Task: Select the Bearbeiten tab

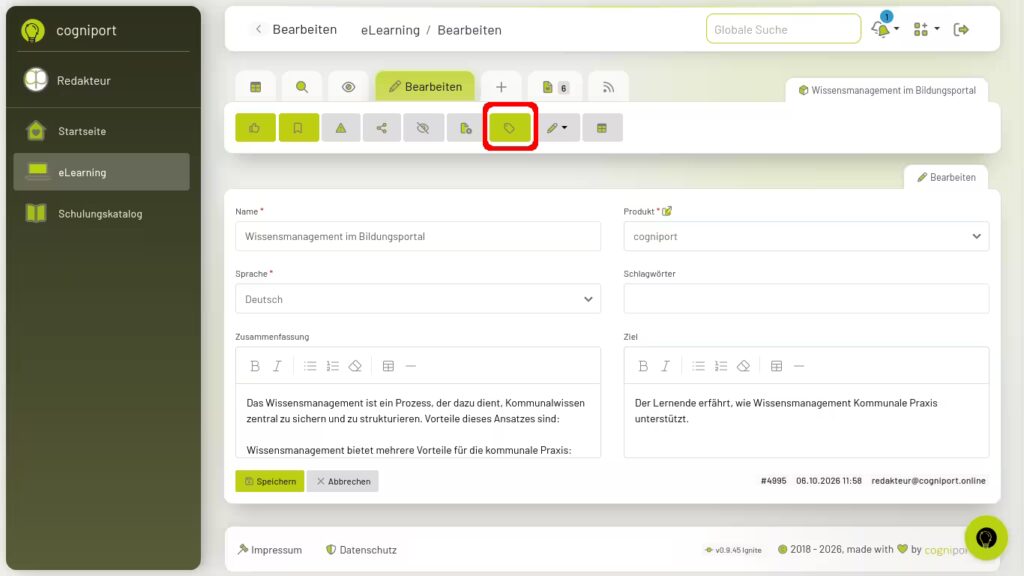Action: click(425, 86)
